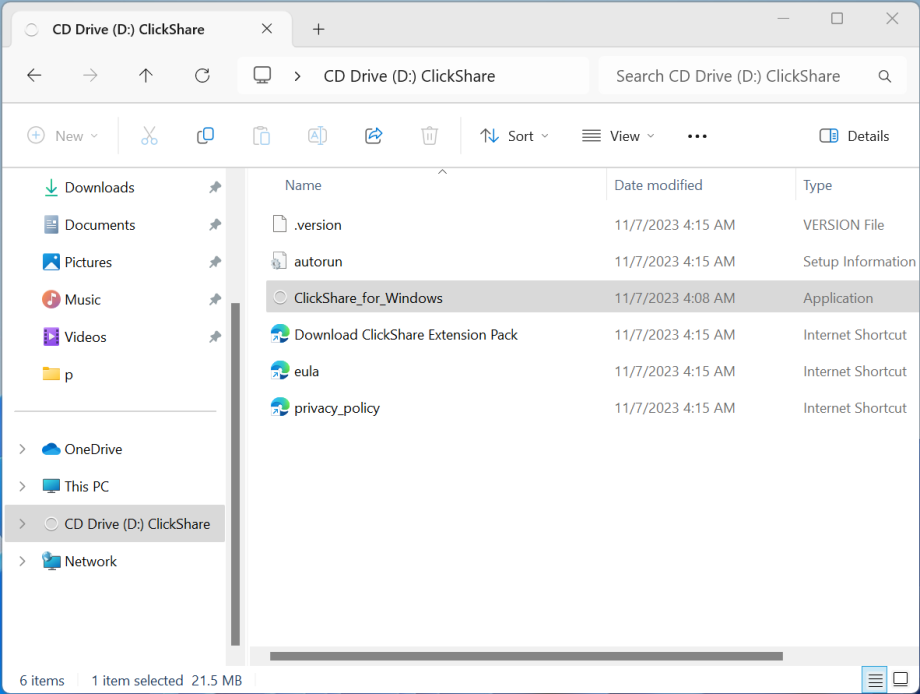Open the Sort dropdown menu
The image size is (920, 694).
point(515,136)
